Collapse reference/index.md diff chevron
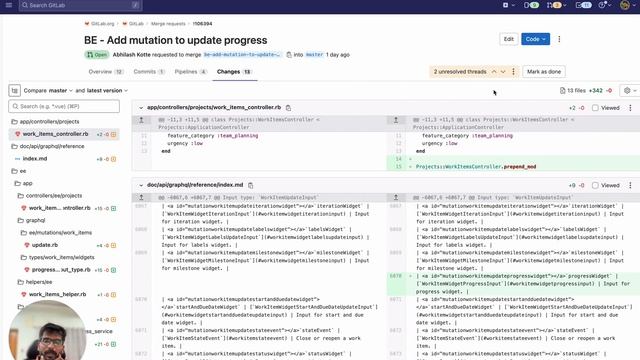The image size is (640, 360). coord(141,185)
